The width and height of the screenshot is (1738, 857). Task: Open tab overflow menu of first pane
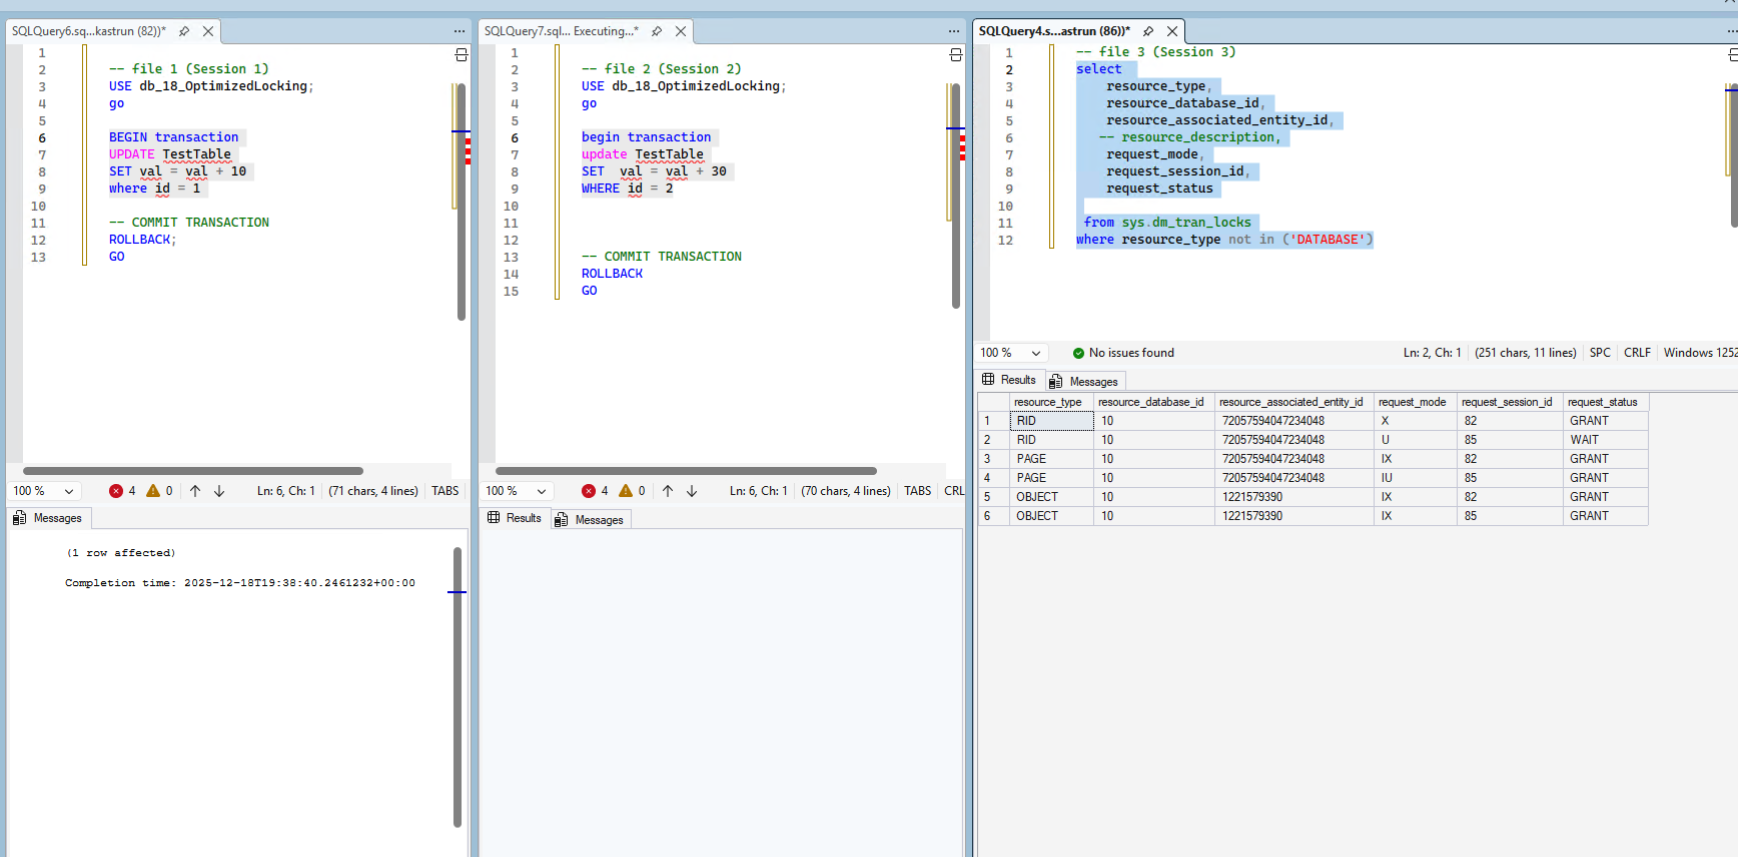[459, 31]
